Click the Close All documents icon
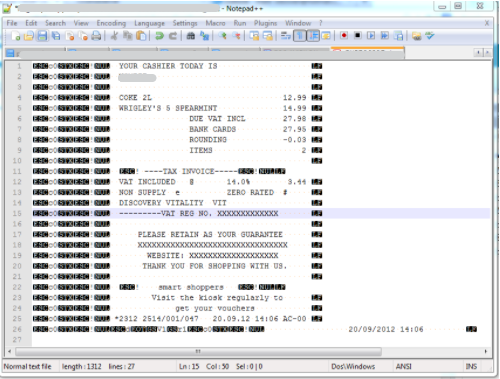500x379 pixels. (83, 36)
